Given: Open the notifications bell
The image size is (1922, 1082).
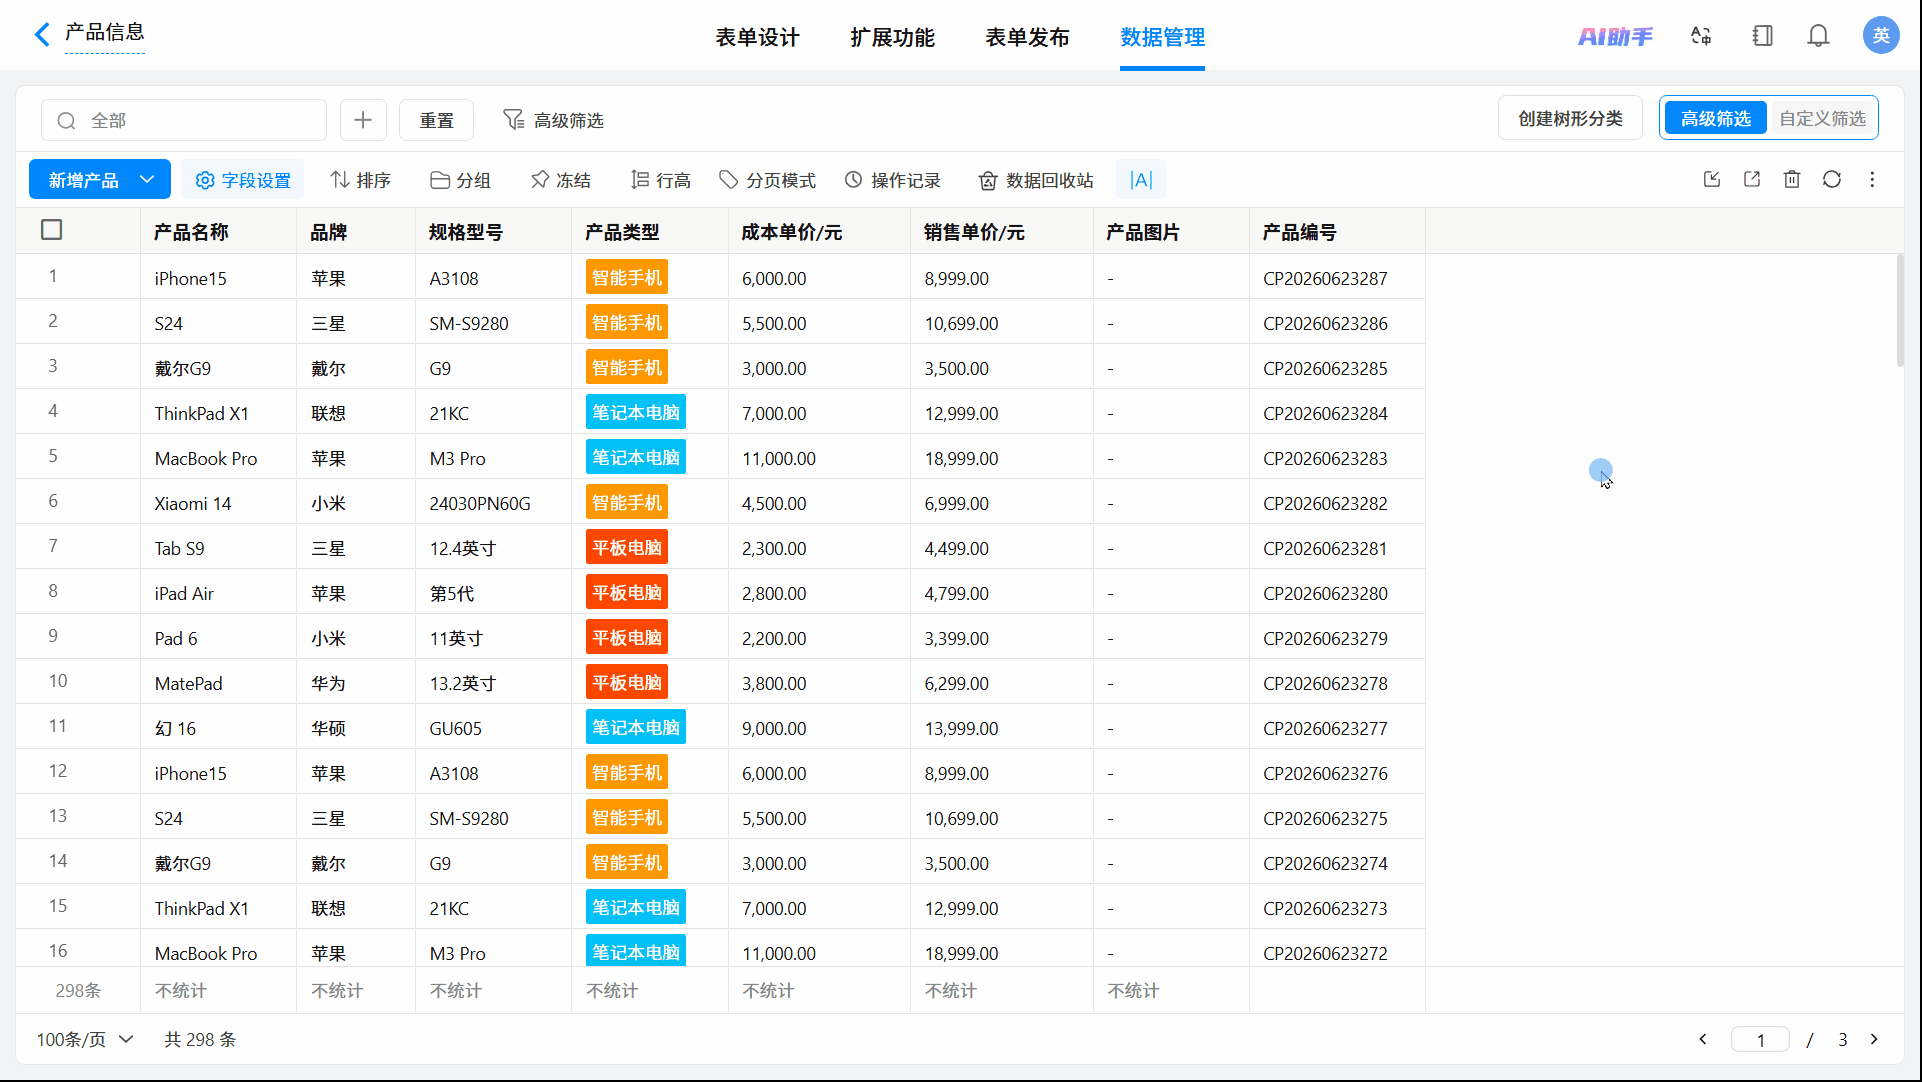Looking at the screenshot, I should 1818,36.
